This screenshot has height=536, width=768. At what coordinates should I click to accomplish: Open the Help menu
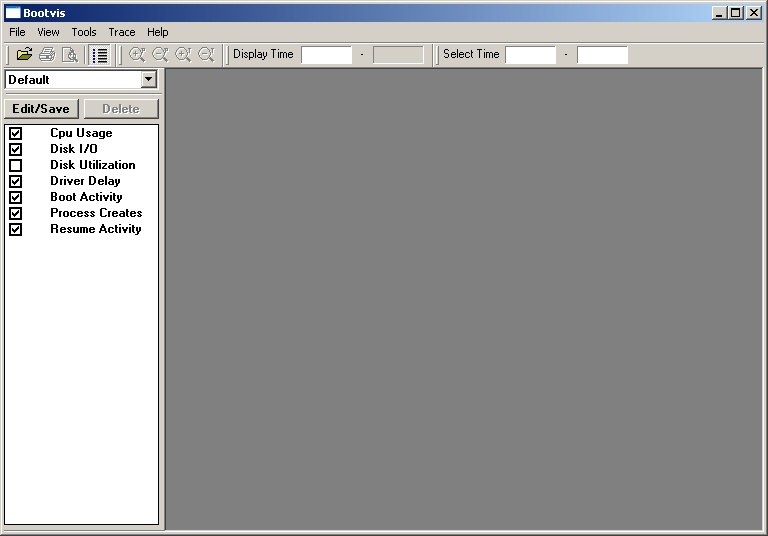(158, 32)
